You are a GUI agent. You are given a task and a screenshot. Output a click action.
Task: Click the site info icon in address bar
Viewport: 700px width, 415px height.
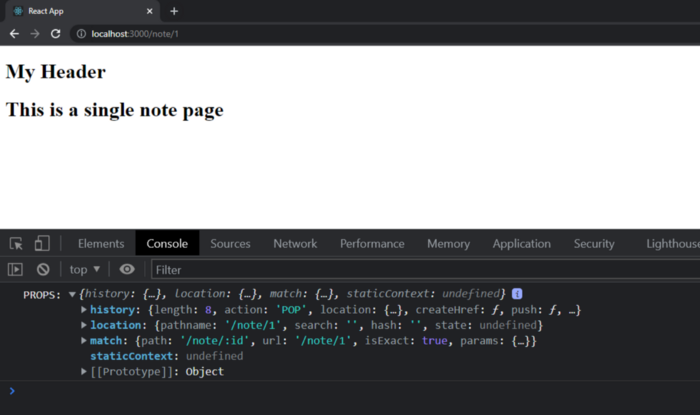click(81, 33)
